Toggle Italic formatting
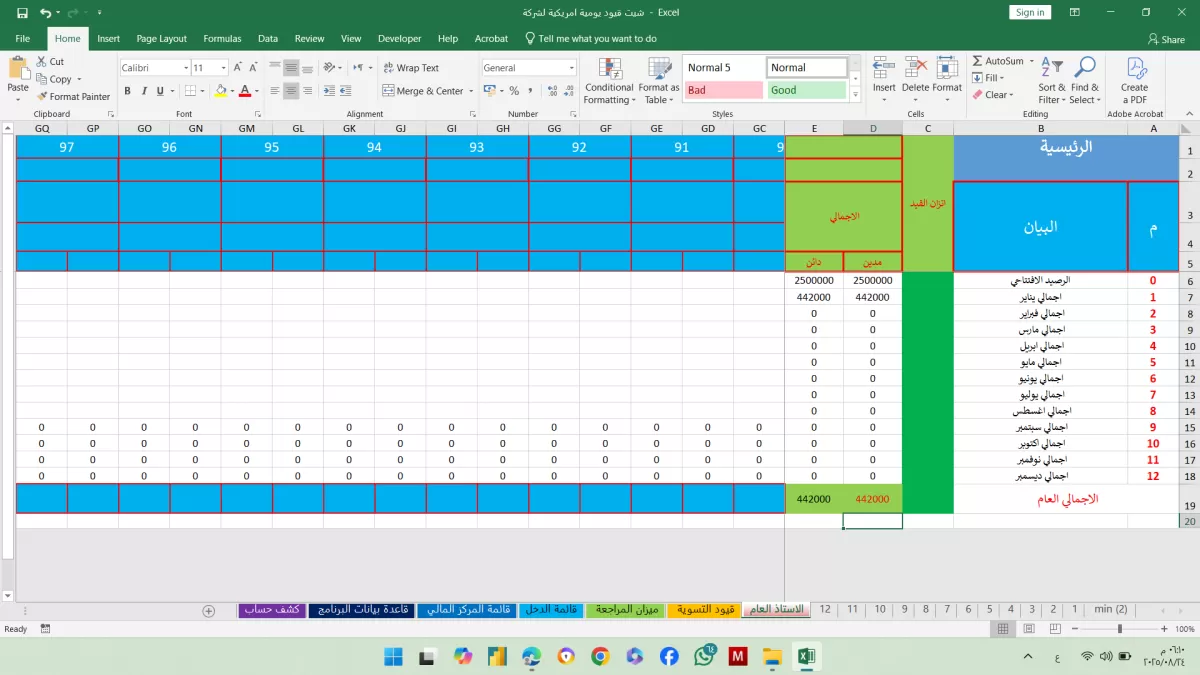The width and height of the screenshot is (1200, 675). tap(146, 91)
